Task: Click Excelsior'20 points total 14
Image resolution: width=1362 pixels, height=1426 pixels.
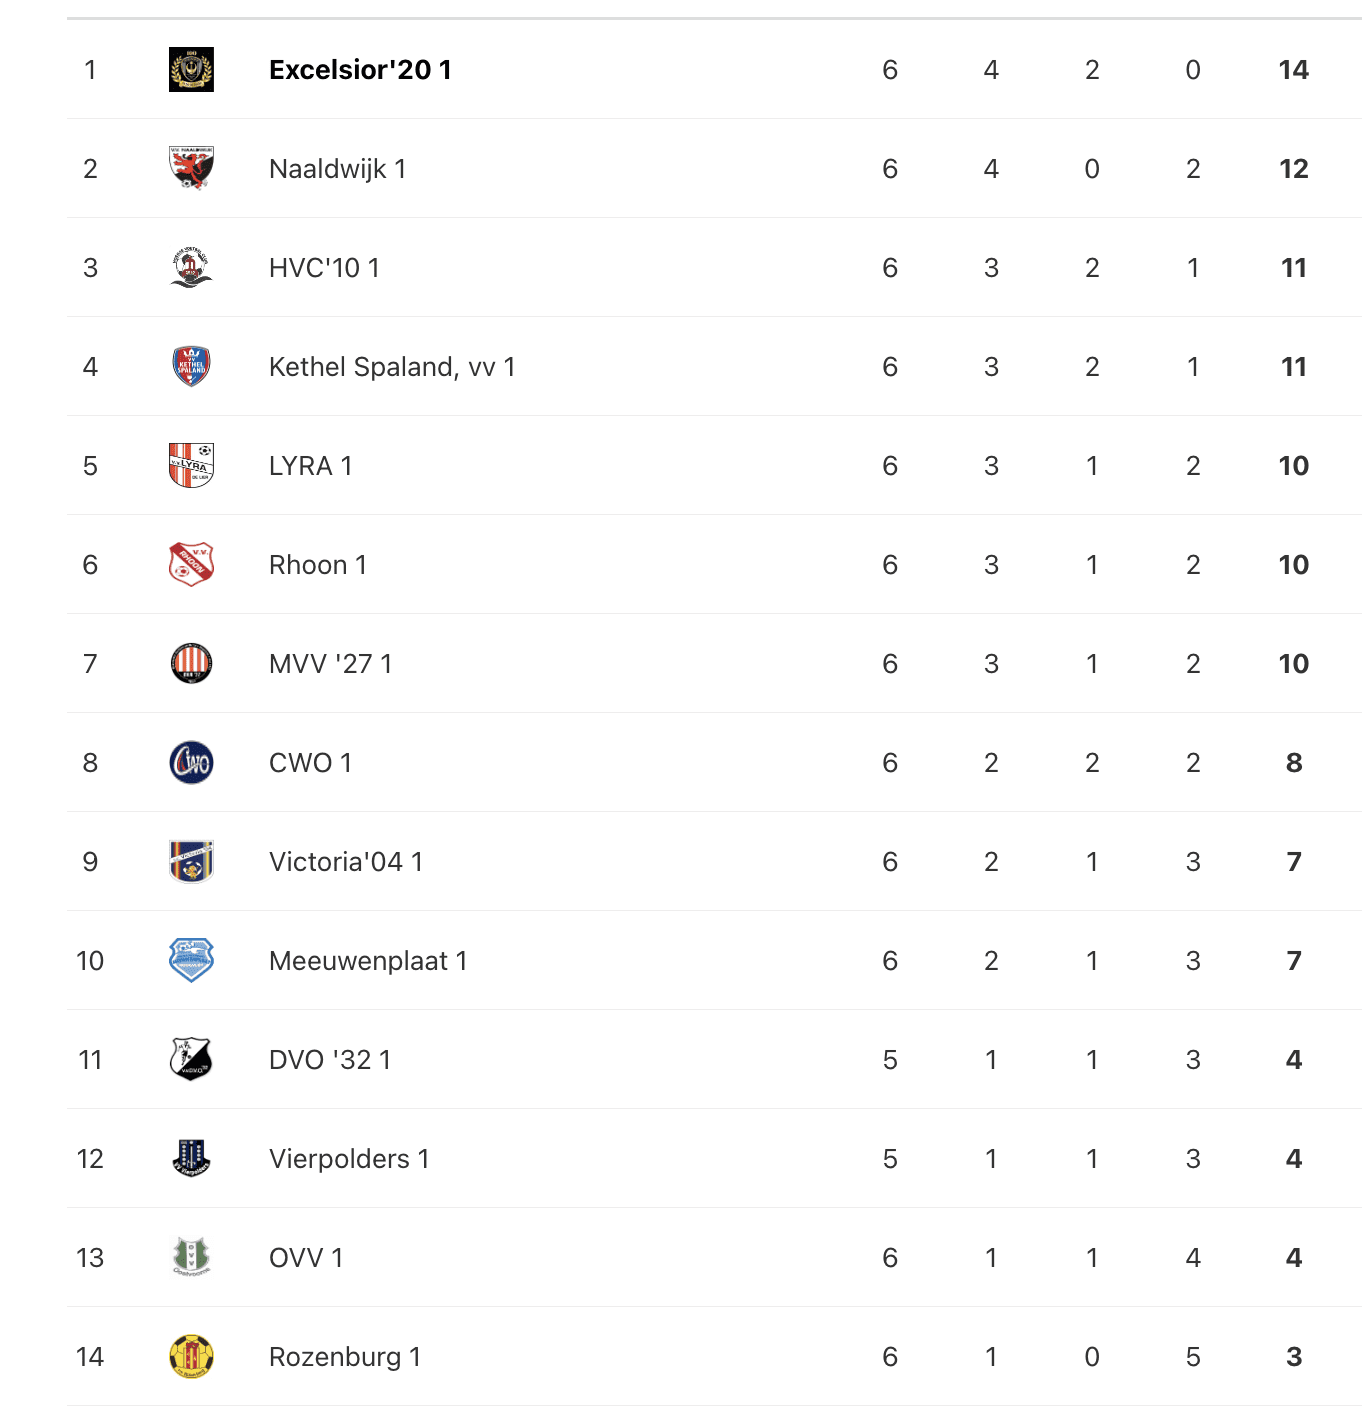Action: [x=1293, y=70]
